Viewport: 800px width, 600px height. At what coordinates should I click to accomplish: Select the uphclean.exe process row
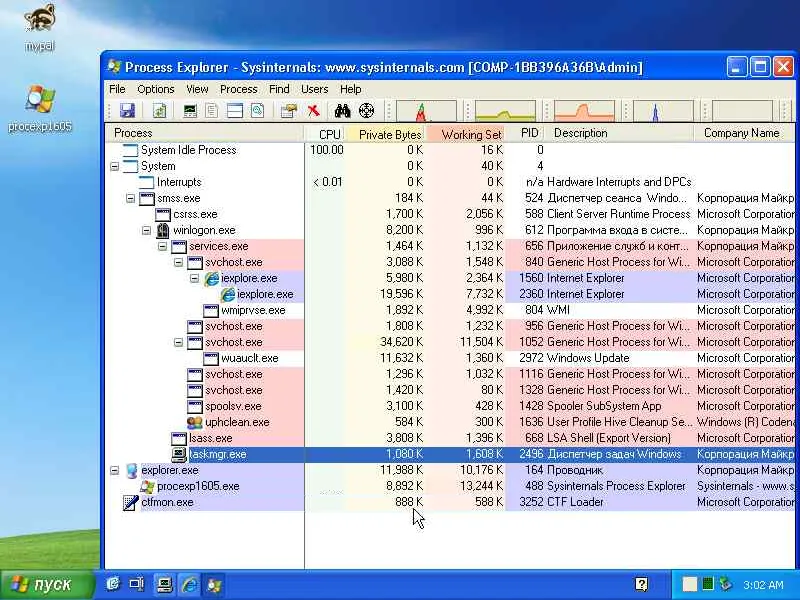point(450,422)
